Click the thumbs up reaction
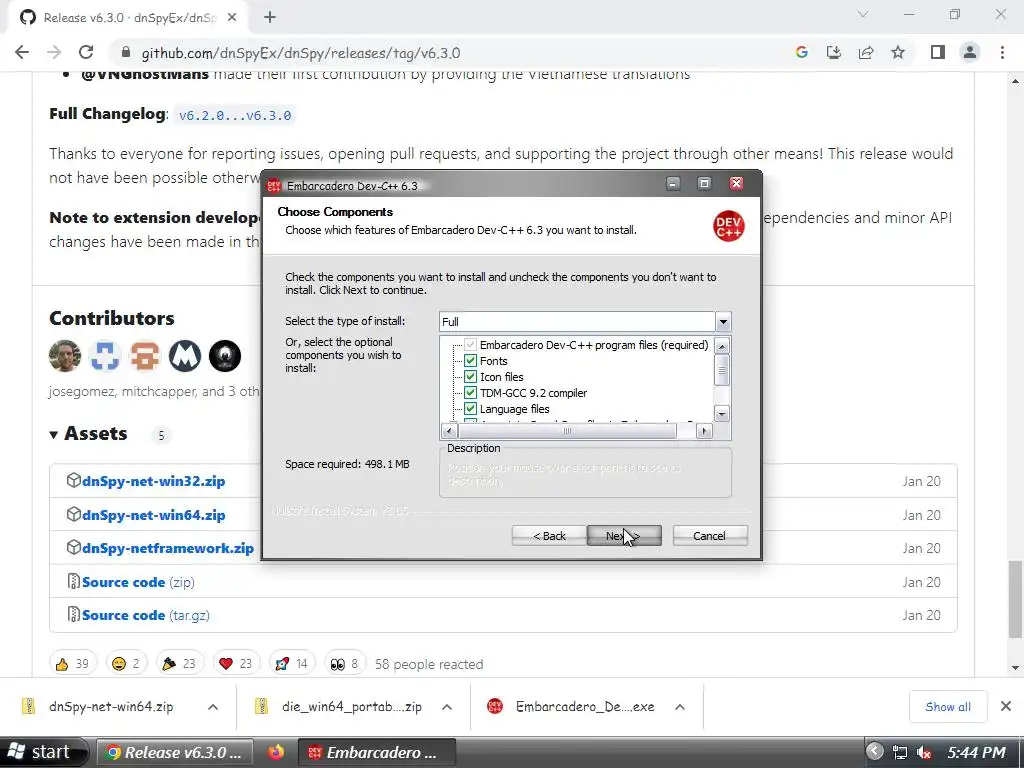 click(73, 664)
